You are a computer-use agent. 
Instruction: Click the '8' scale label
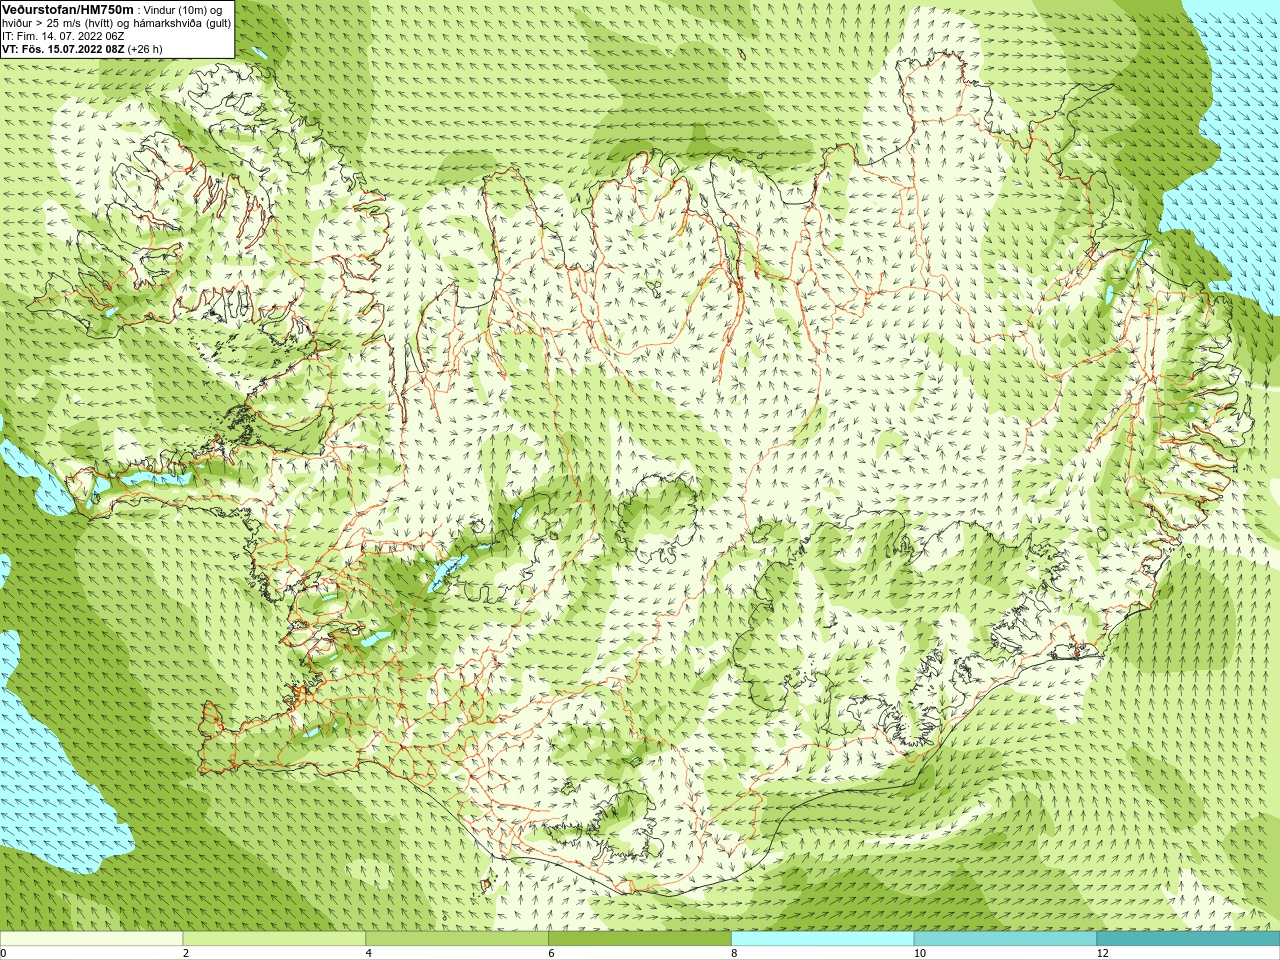[x=734, y=953]
